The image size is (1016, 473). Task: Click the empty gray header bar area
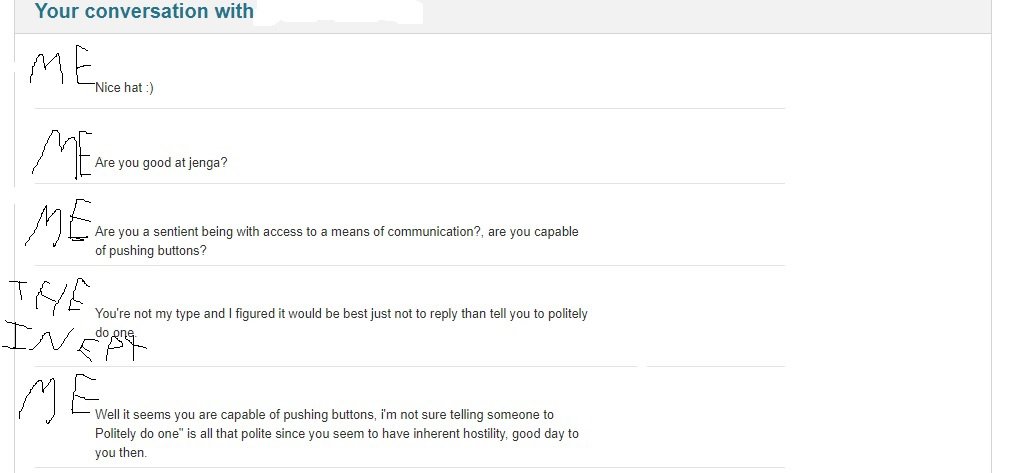click(700, 14)
